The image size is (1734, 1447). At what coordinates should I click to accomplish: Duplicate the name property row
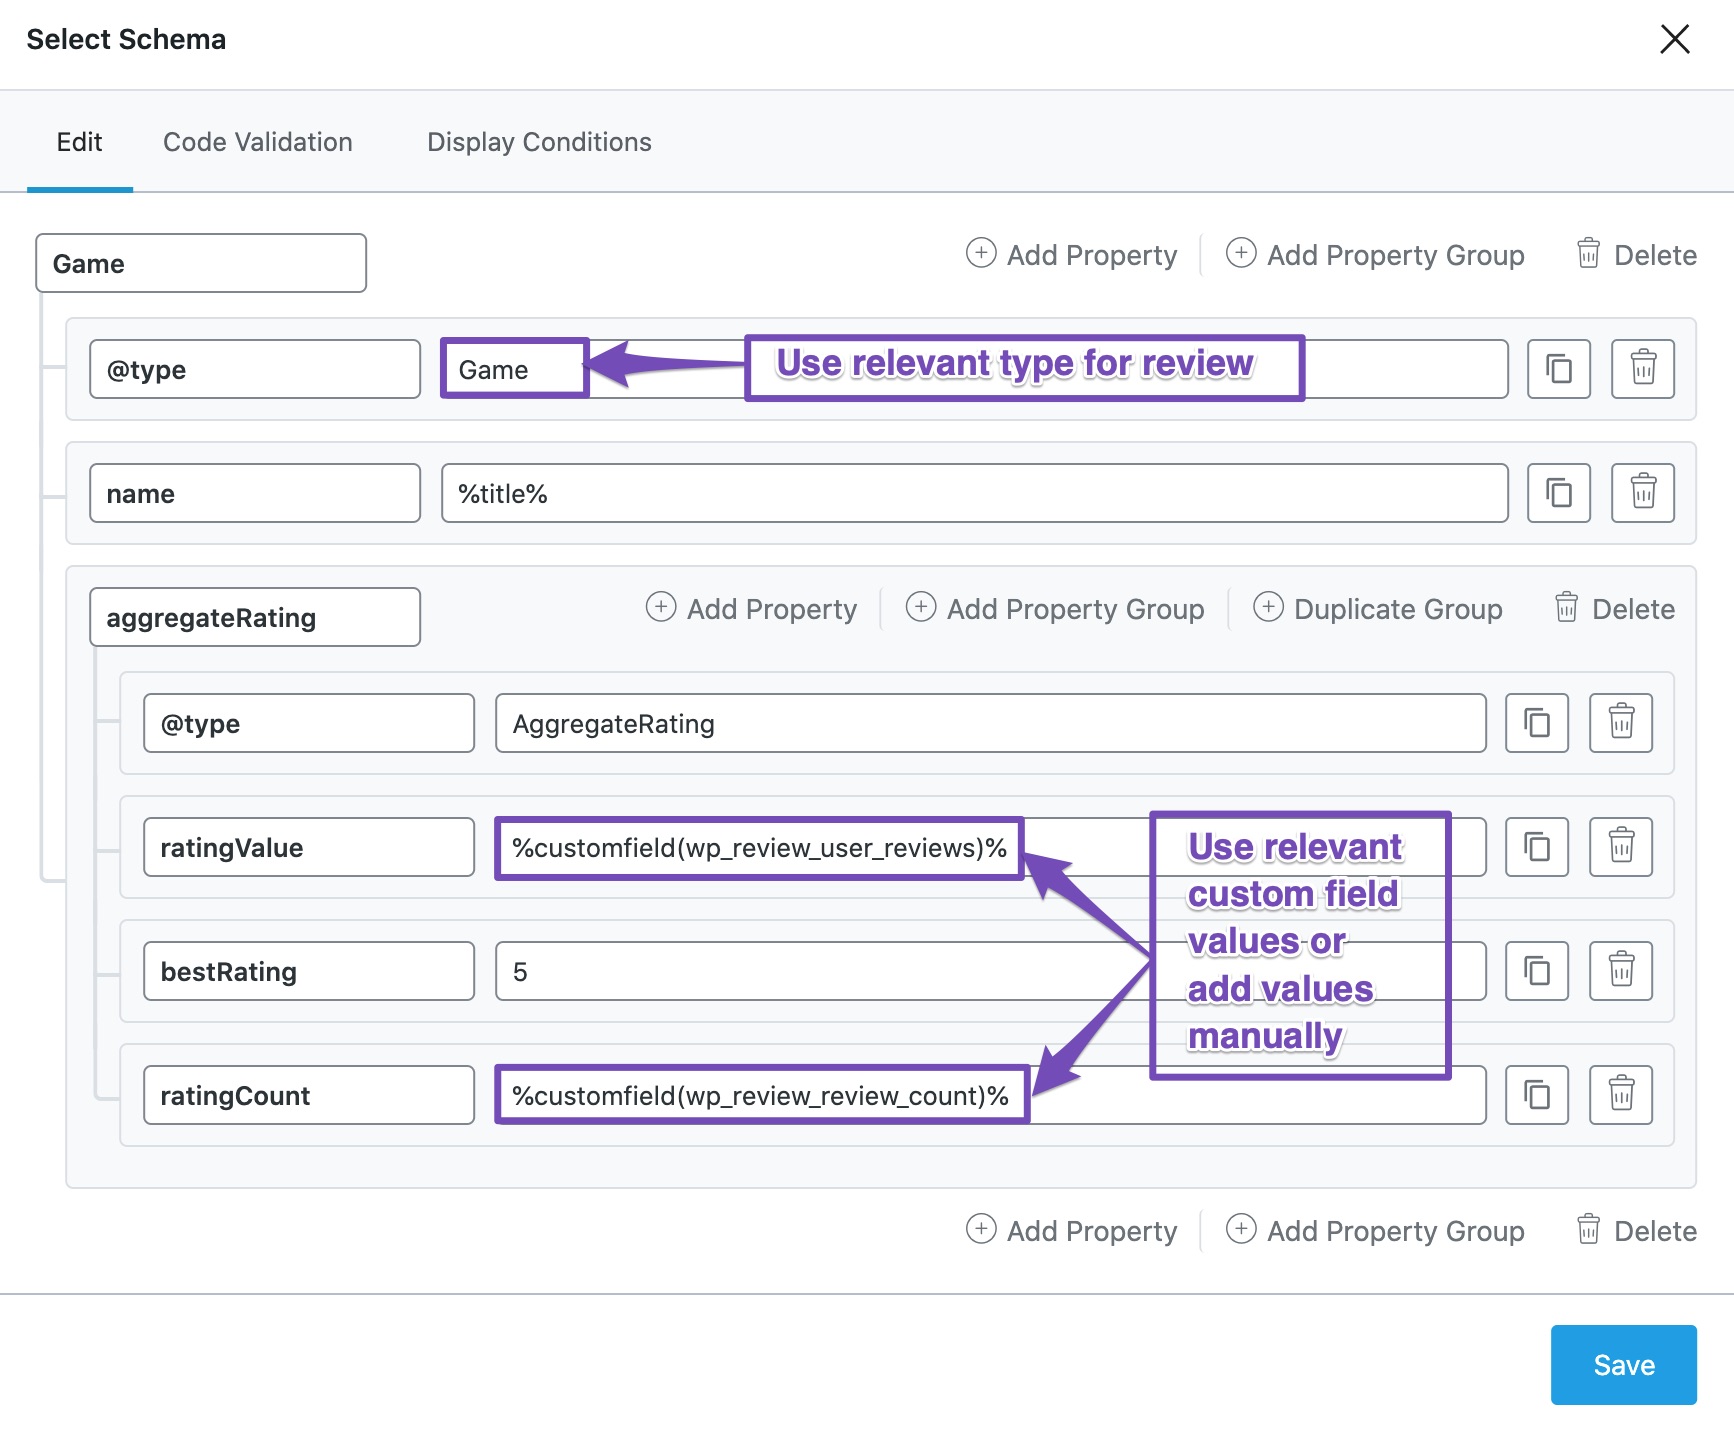(1558, 493)
